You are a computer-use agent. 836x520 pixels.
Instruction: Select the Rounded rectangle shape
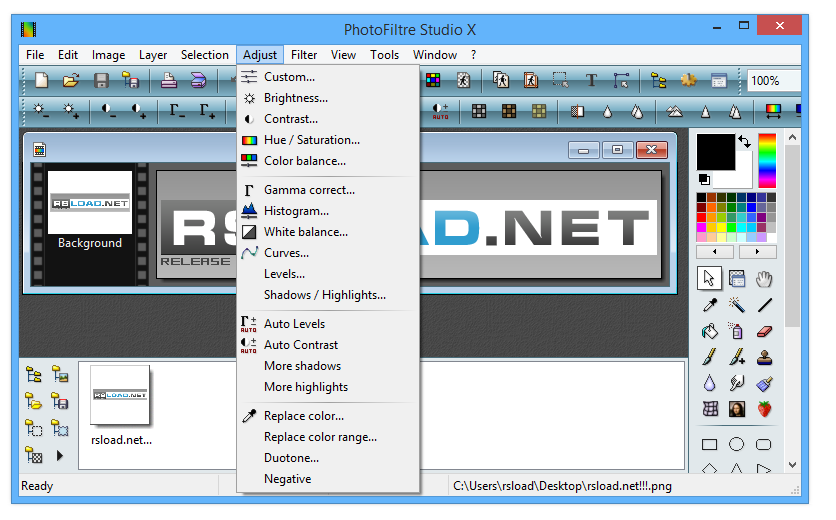click(x=763, y=444)
